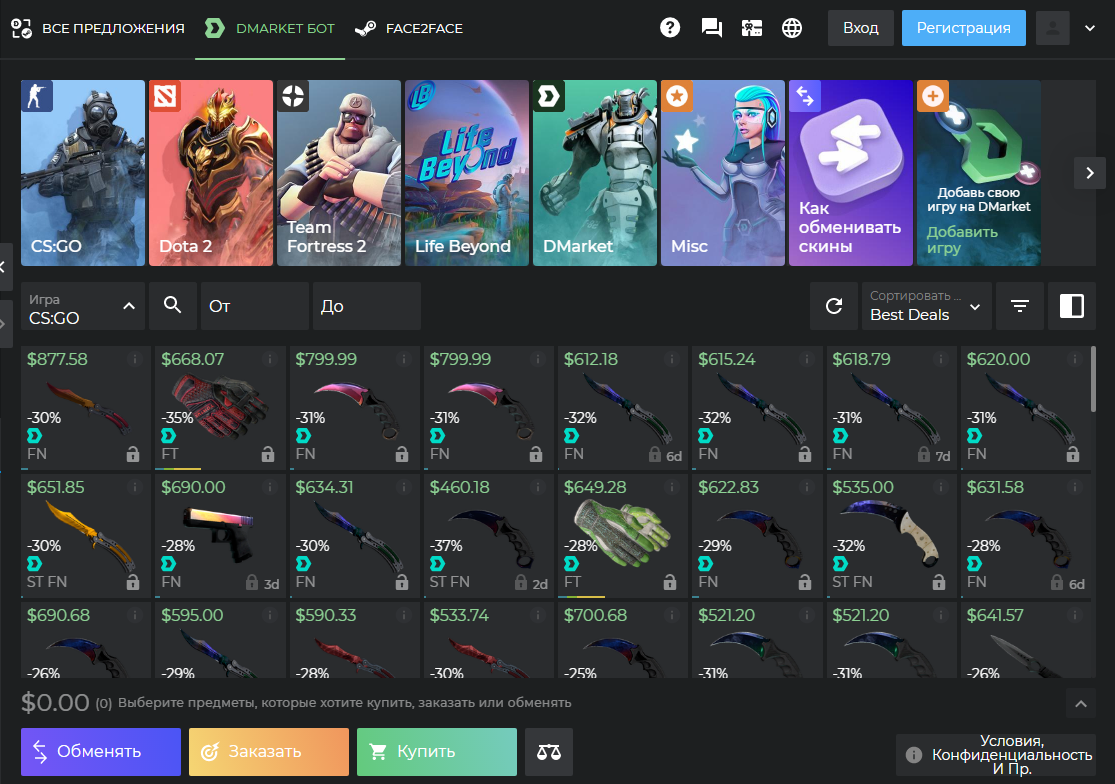Image resolution: width=1115 pixels, height=784 pixels.
Task: Select the CS:GO game card
Action: coord(82,173)
